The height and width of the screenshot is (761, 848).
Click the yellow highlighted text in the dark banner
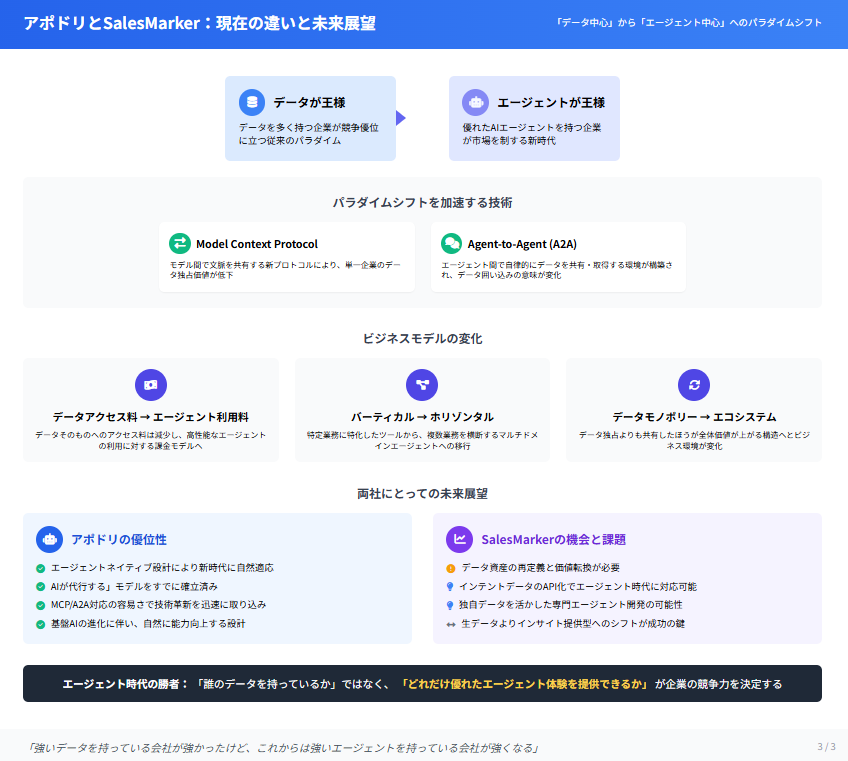pos(524,684)
